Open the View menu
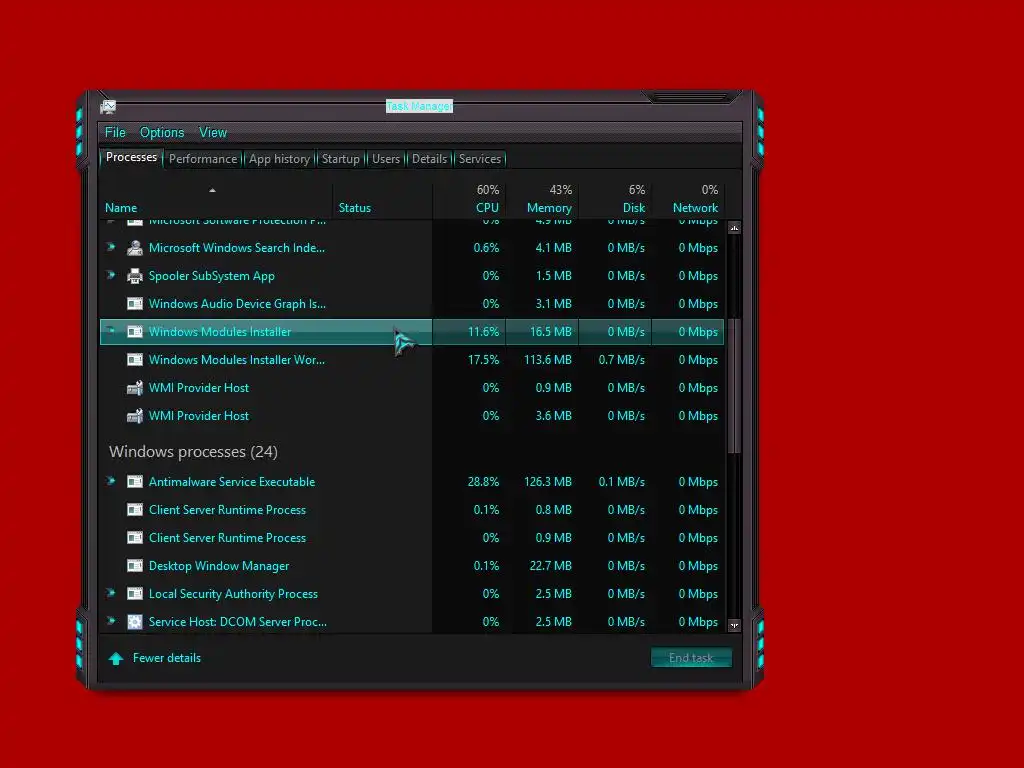 [213, 133]
